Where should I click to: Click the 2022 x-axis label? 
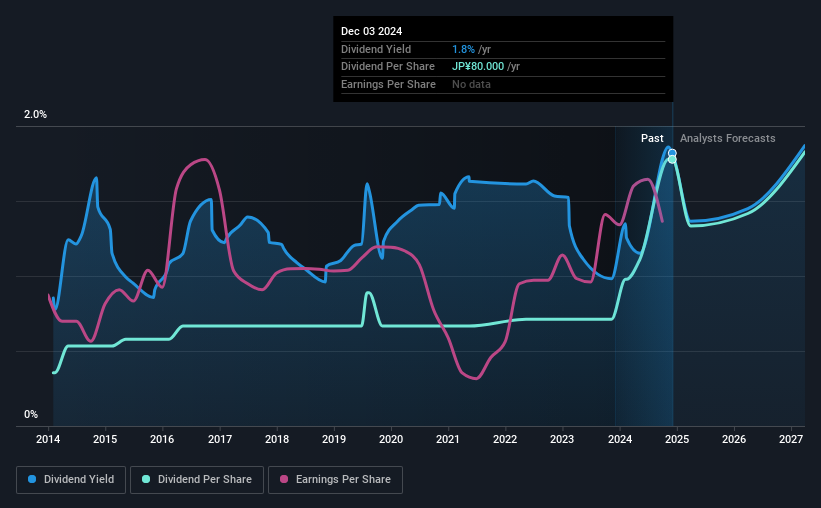point(505,439)
